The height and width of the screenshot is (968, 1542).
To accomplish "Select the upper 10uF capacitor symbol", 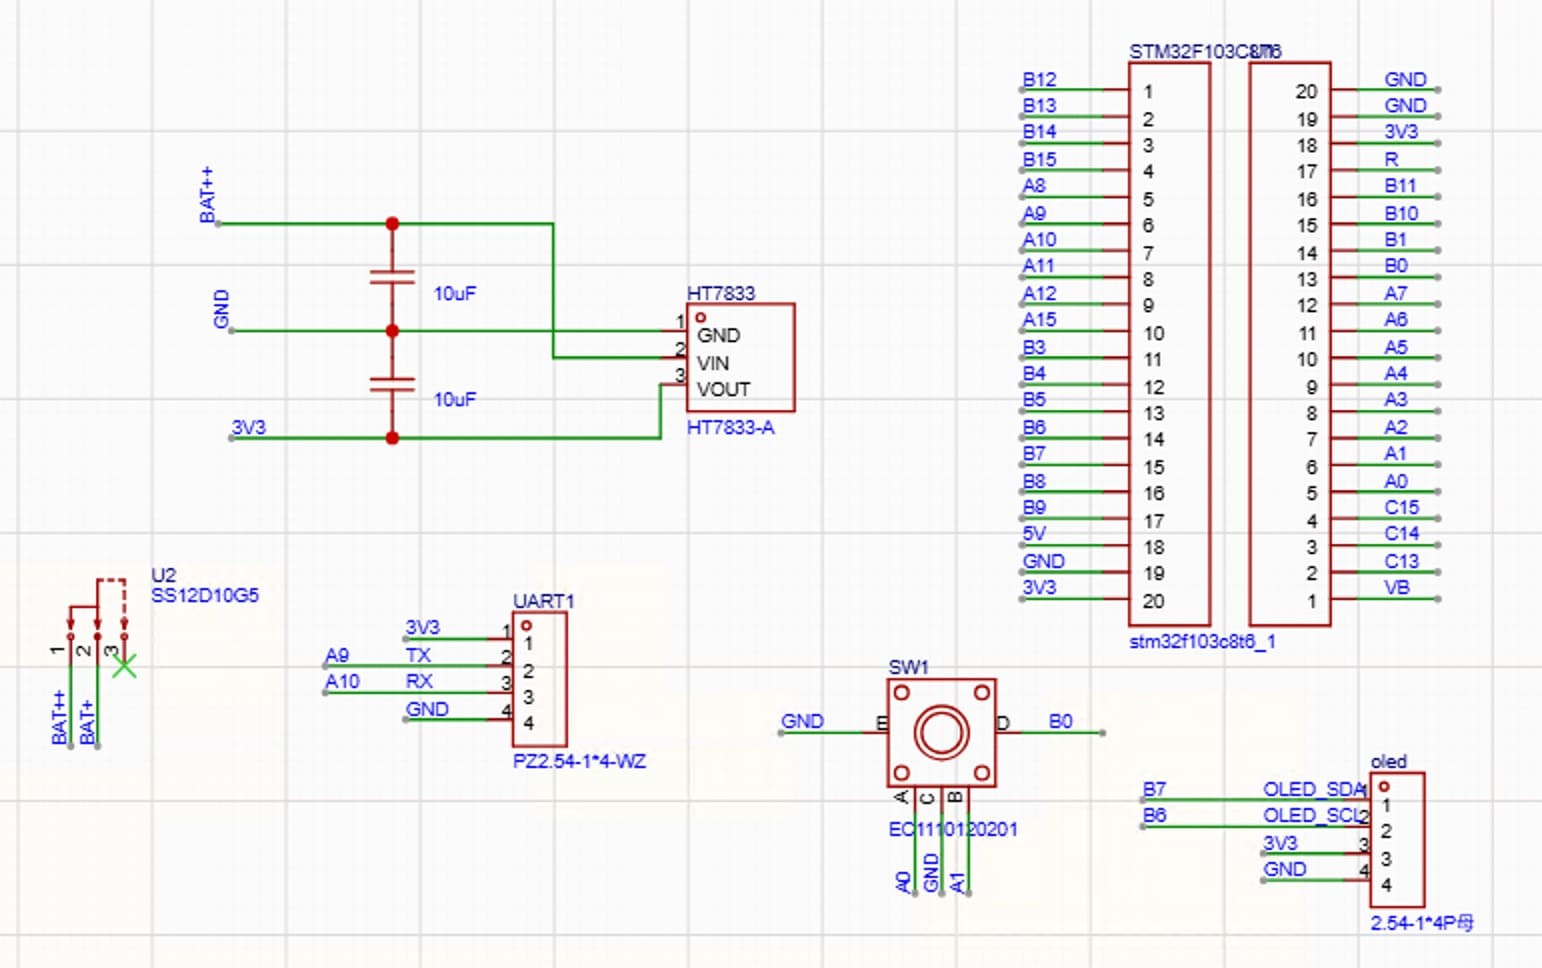I will (x=392, y=277).
